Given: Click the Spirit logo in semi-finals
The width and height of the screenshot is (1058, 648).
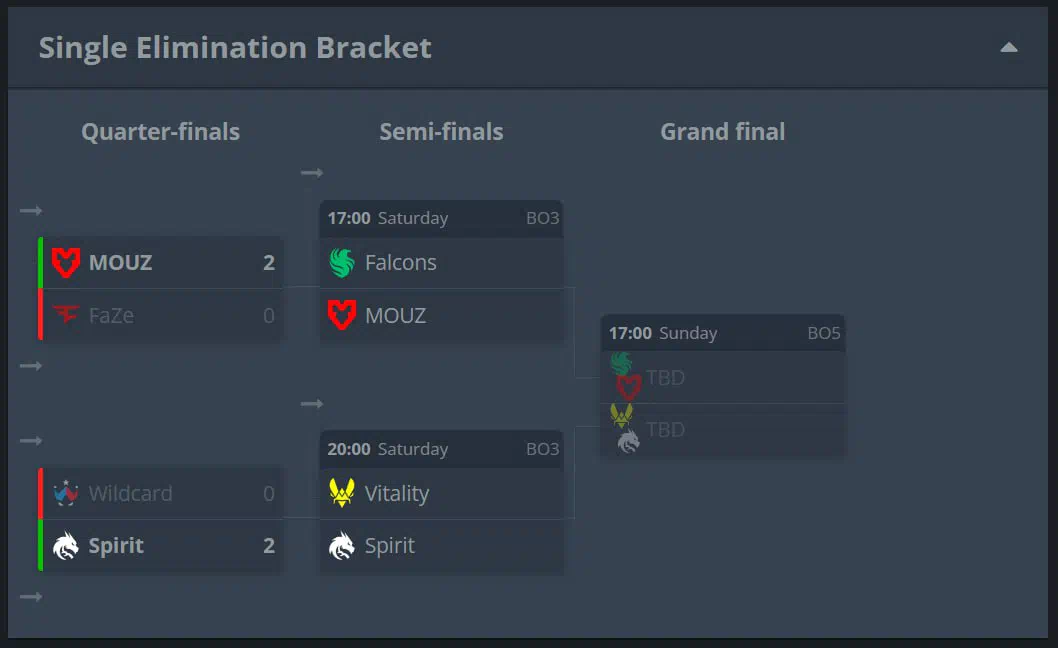Looking at the screenshot, I should 342,545.
